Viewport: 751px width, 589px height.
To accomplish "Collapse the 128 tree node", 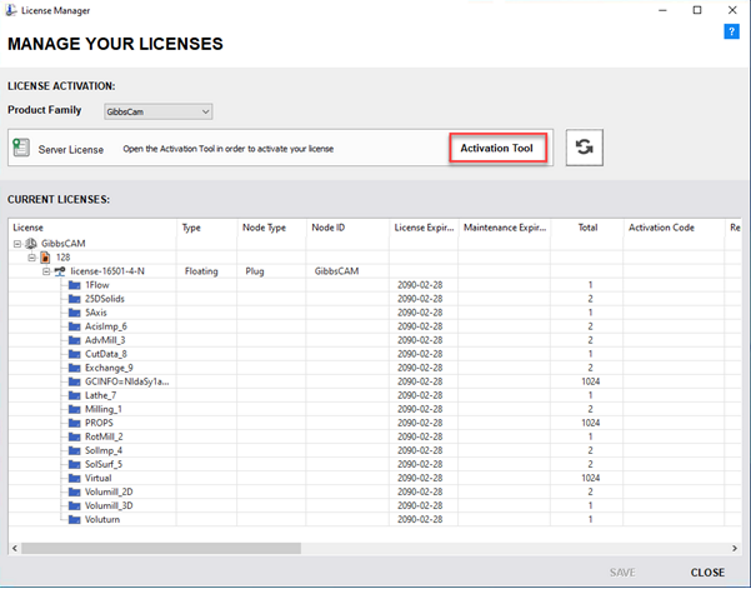I will click(x=32, y=258).
